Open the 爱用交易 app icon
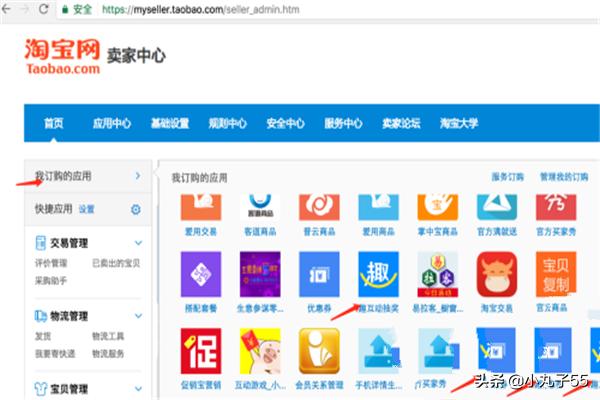Image resolution: width=600 pixels, height=400 pixels. [x=201, y=207]
